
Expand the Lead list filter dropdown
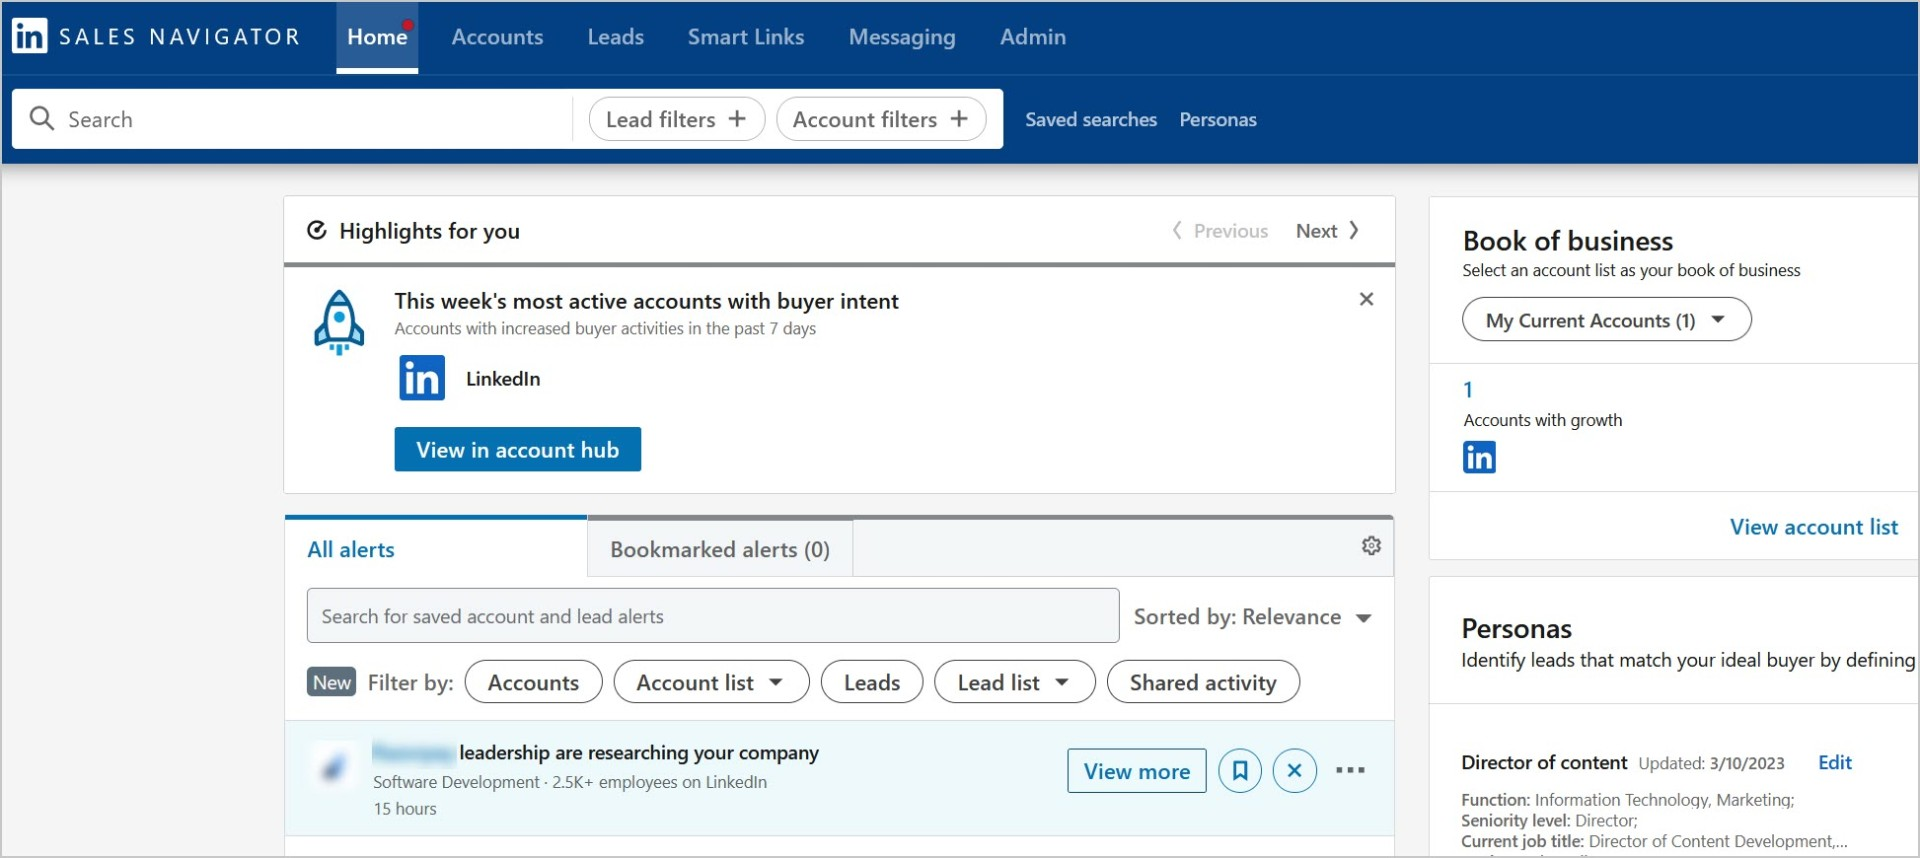pyautogui.click(x=1015, y=682)
